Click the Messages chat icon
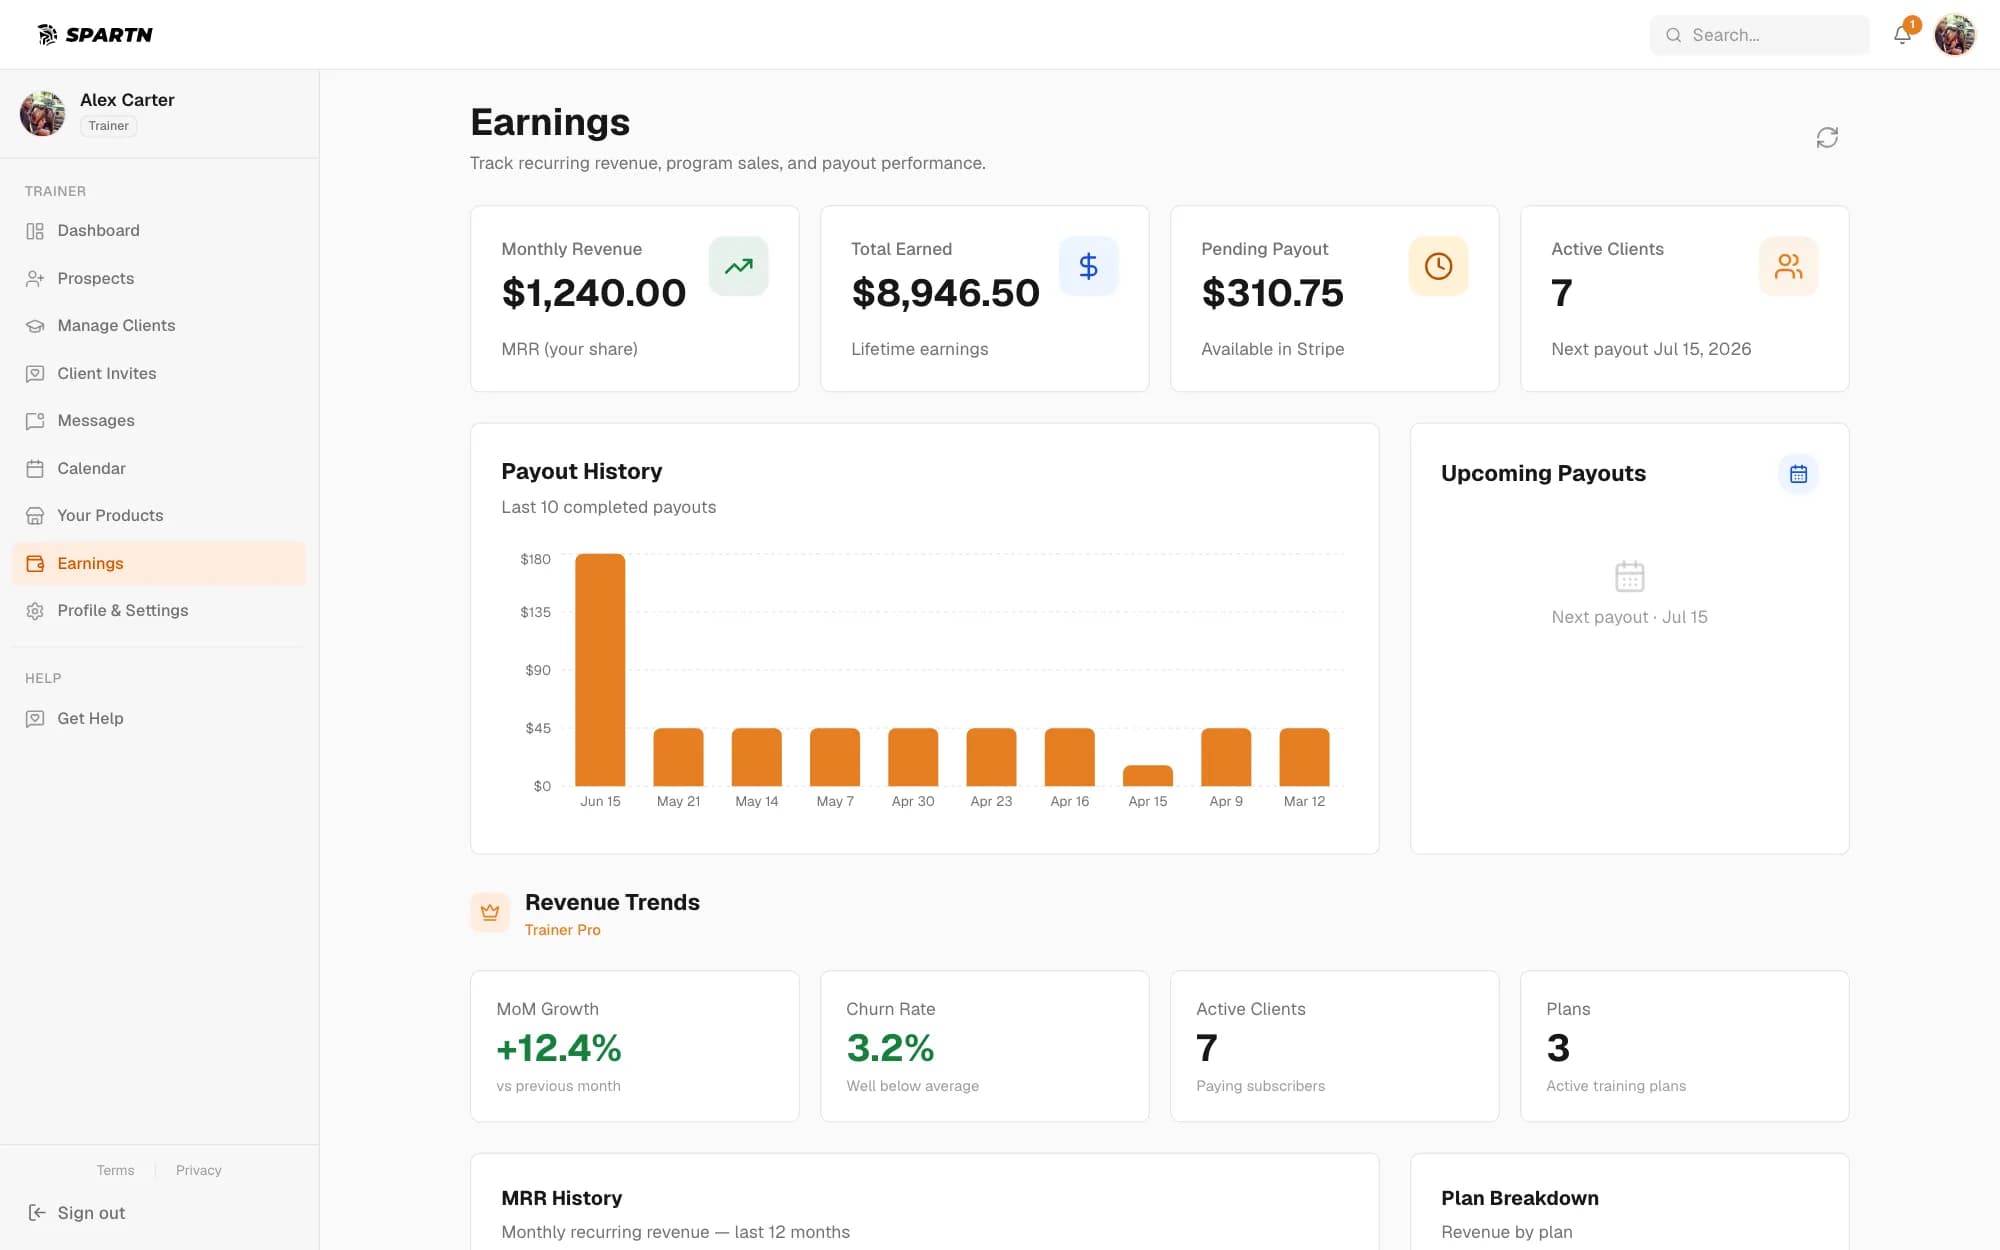The height and width of the screenshot is (1250, 2000). pyautogui.click(x=35, y=421)
